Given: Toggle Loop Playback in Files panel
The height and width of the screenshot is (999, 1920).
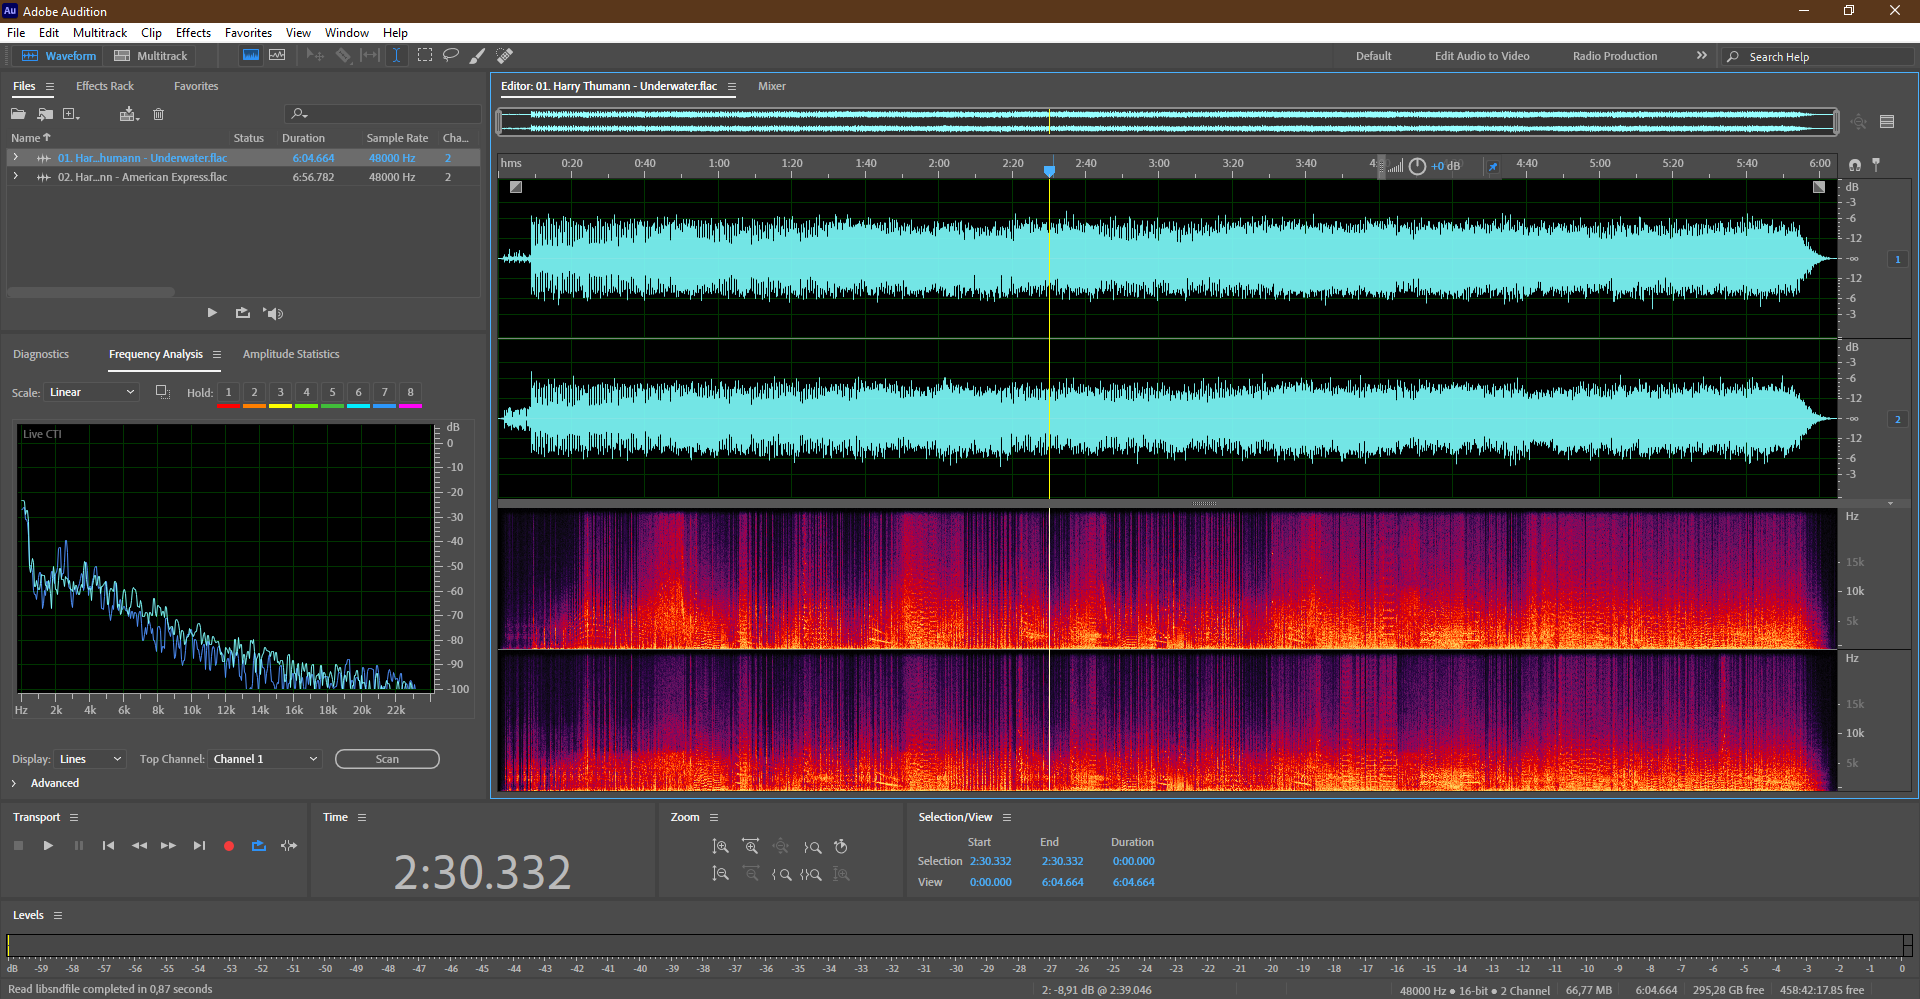Looking at the screenshot, I should [x=243, y=313].
